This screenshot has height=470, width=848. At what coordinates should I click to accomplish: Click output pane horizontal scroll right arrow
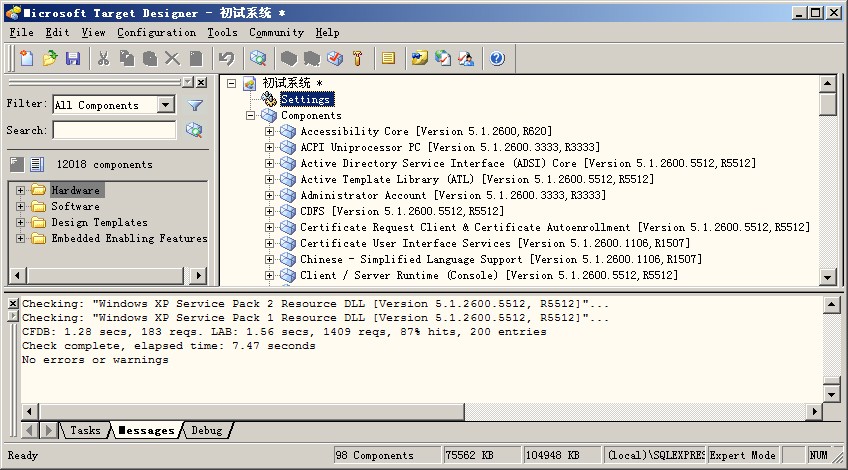[814, 412]
